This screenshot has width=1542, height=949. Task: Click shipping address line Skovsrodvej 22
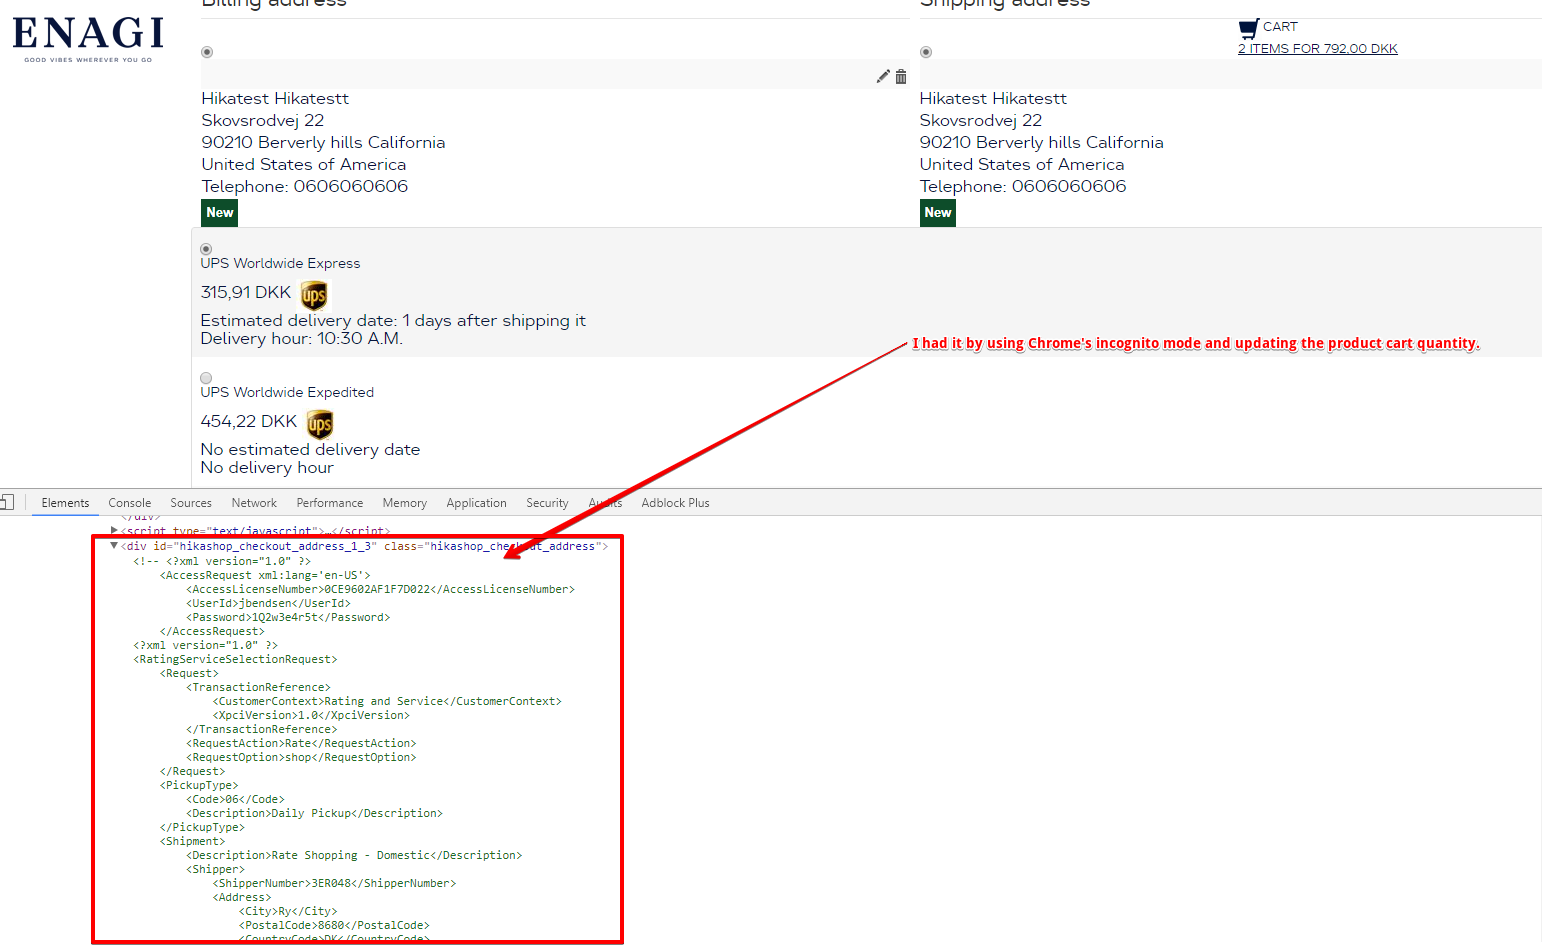pyautogui.click(x=981, y=120)
